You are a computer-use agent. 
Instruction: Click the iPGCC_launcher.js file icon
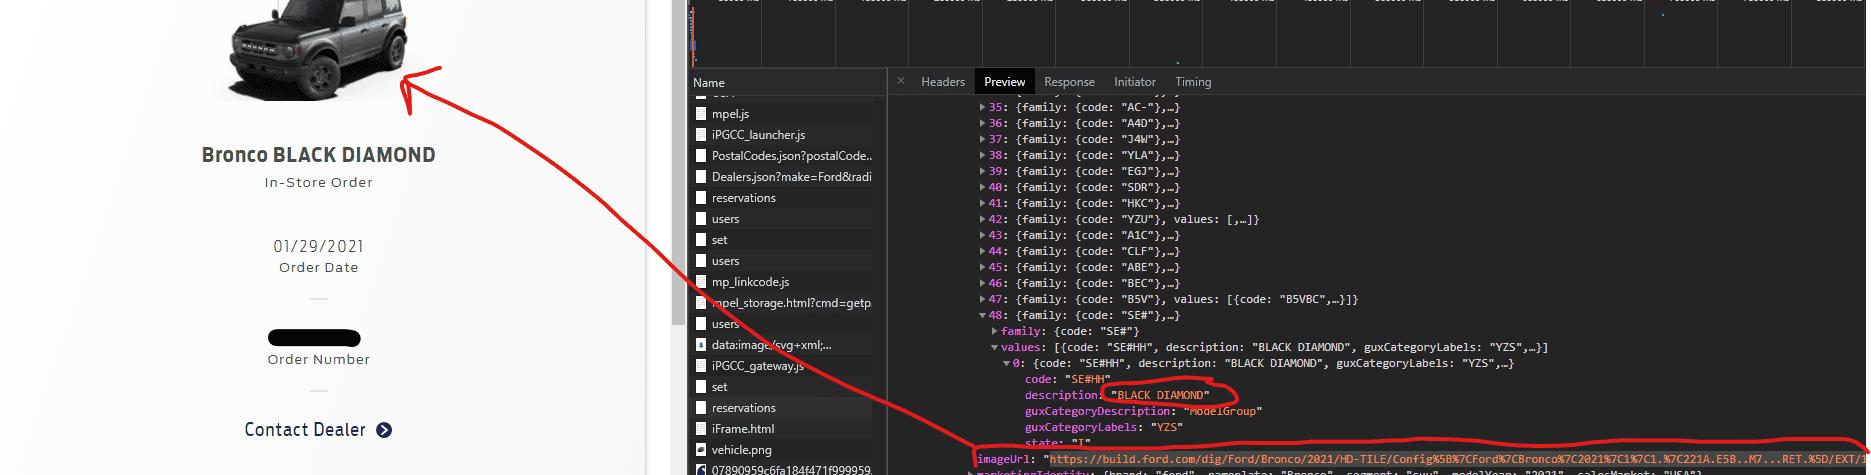(701, 135)
